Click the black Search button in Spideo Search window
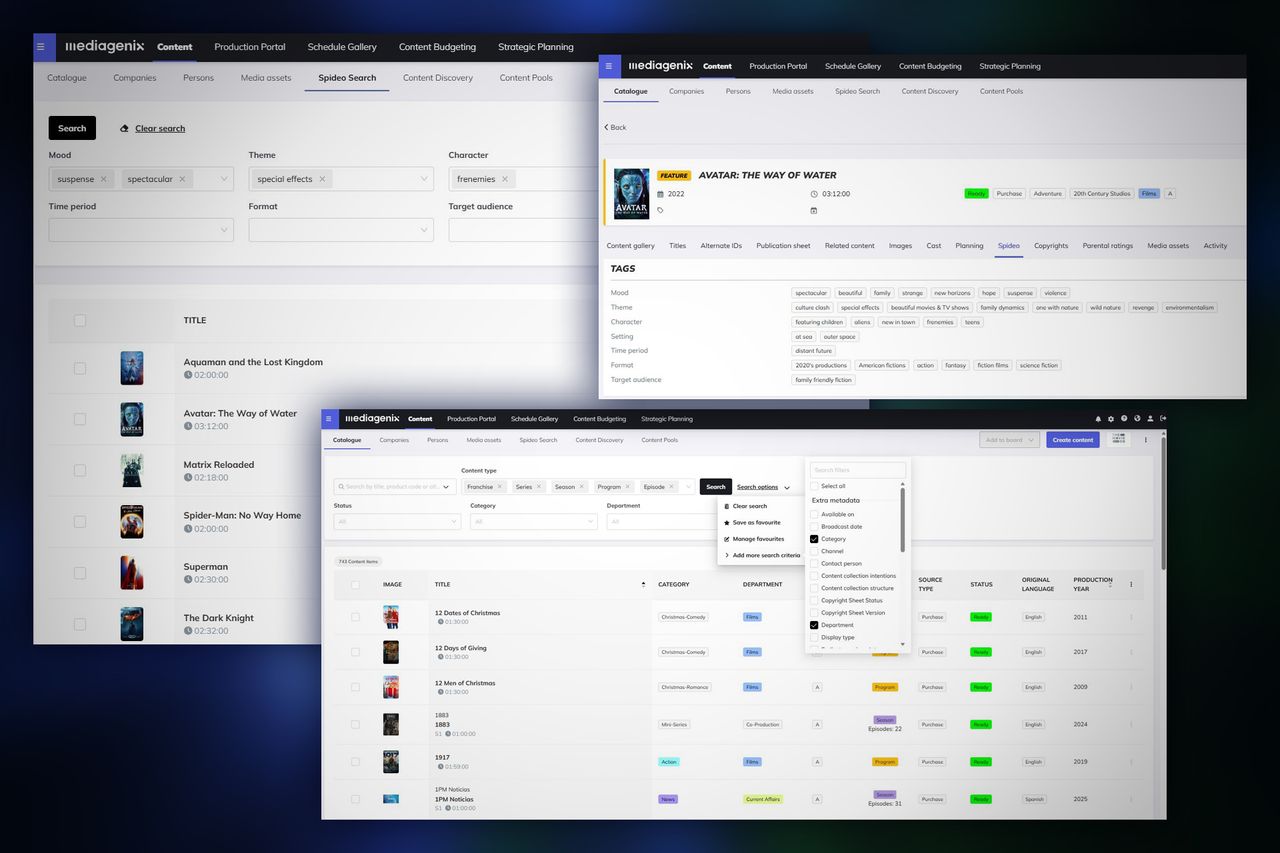 click(72, 128)
